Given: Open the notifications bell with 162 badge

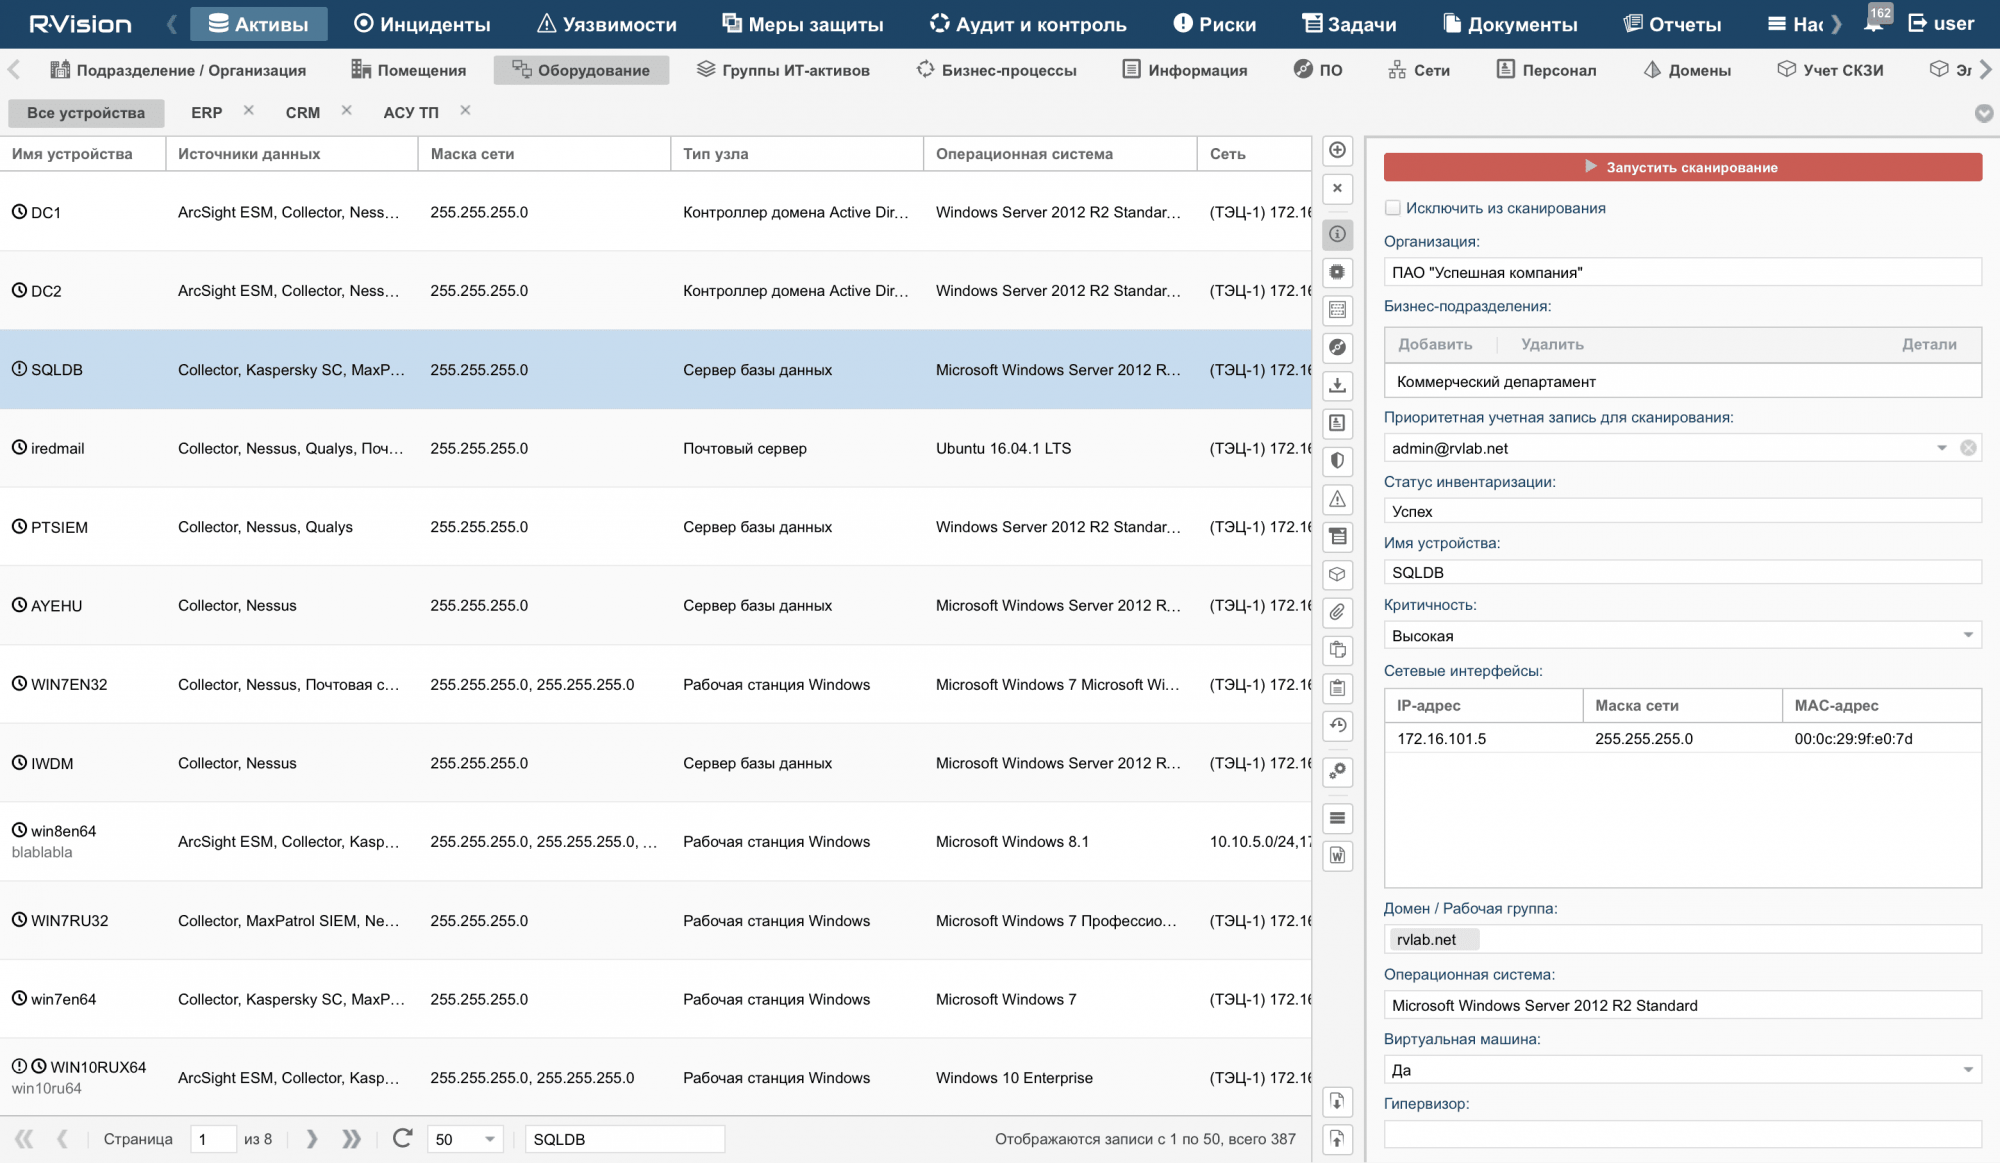Looking at the screenshot, I should (1873, 23).
